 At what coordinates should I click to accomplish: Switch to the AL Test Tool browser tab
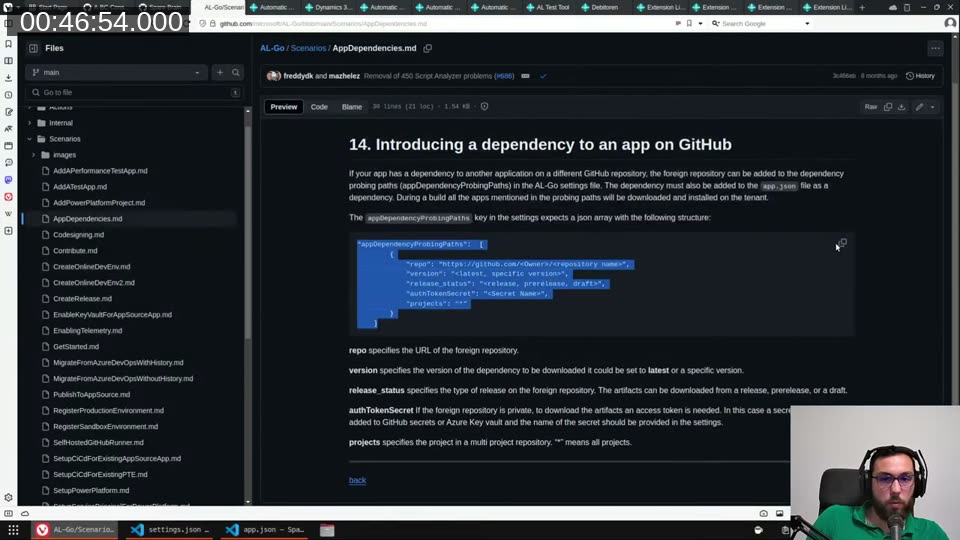pyautogui.click(x=548, y=7)
